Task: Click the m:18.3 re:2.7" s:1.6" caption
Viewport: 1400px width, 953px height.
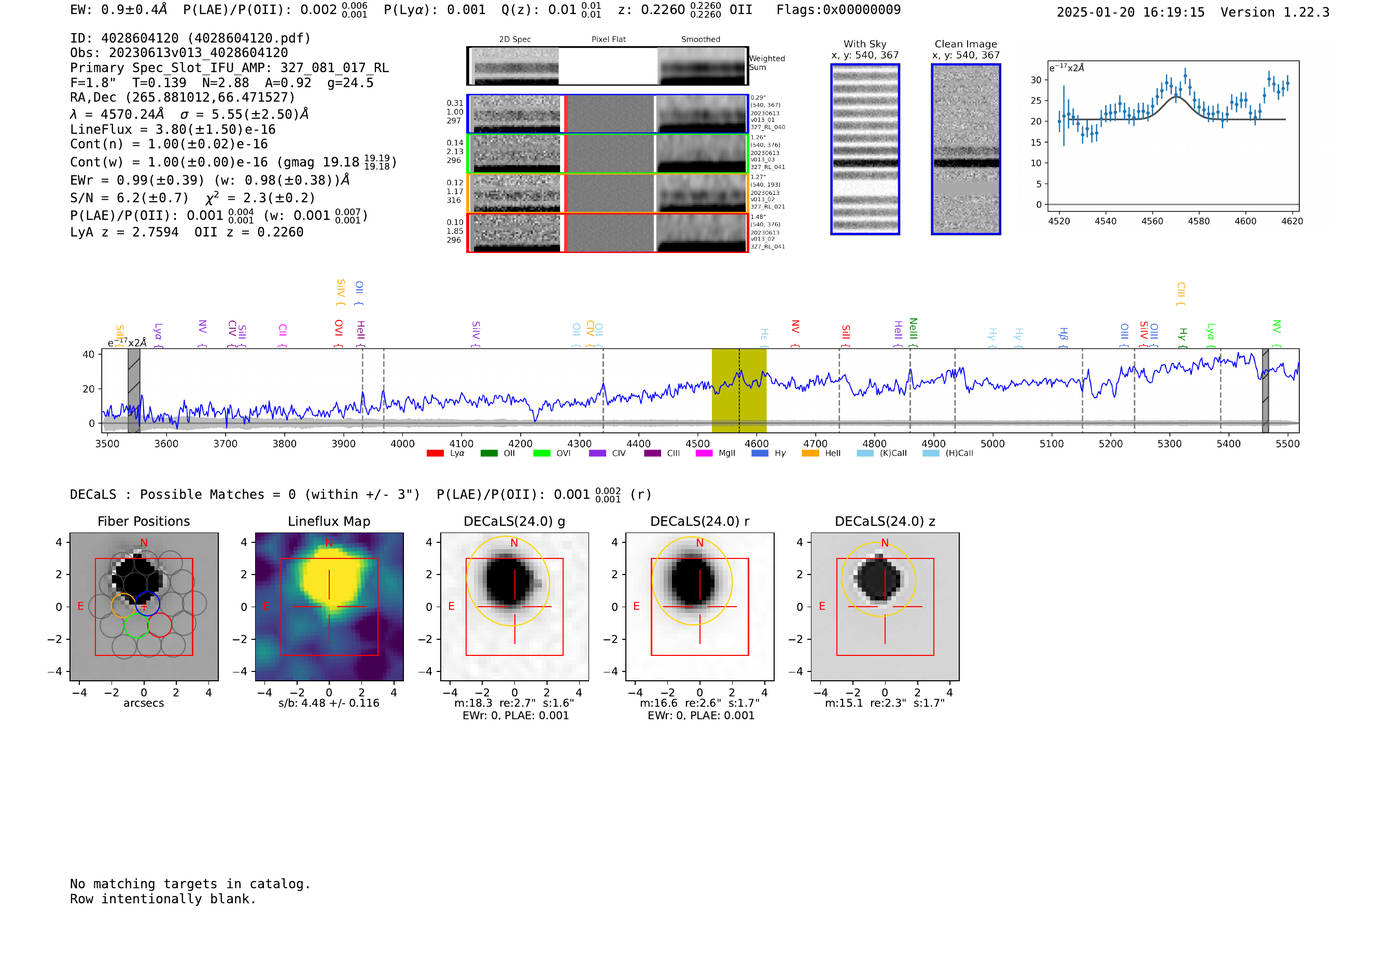Action: [514, 703]
